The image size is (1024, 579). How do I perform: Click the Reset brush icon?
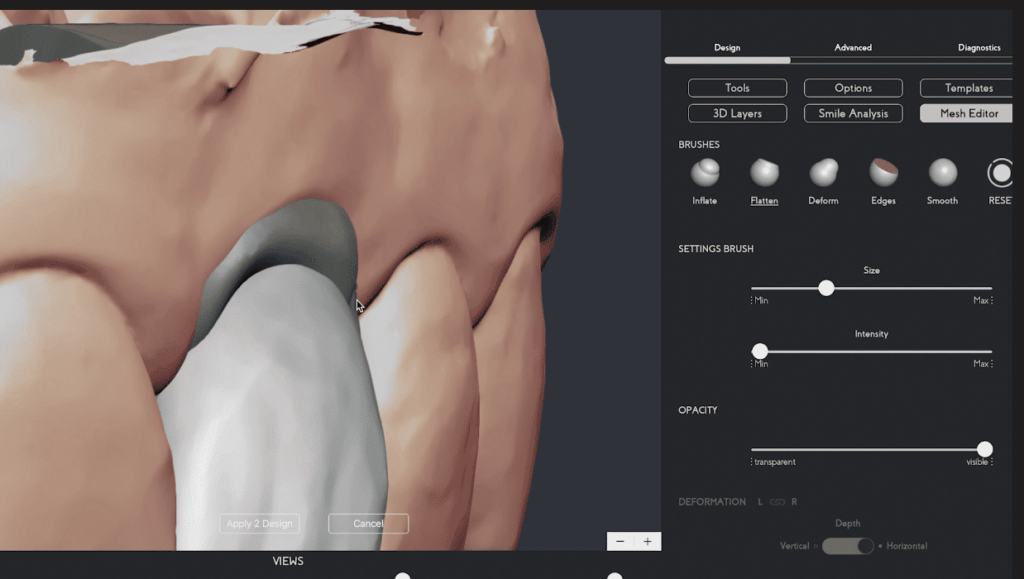(1000, 173)
